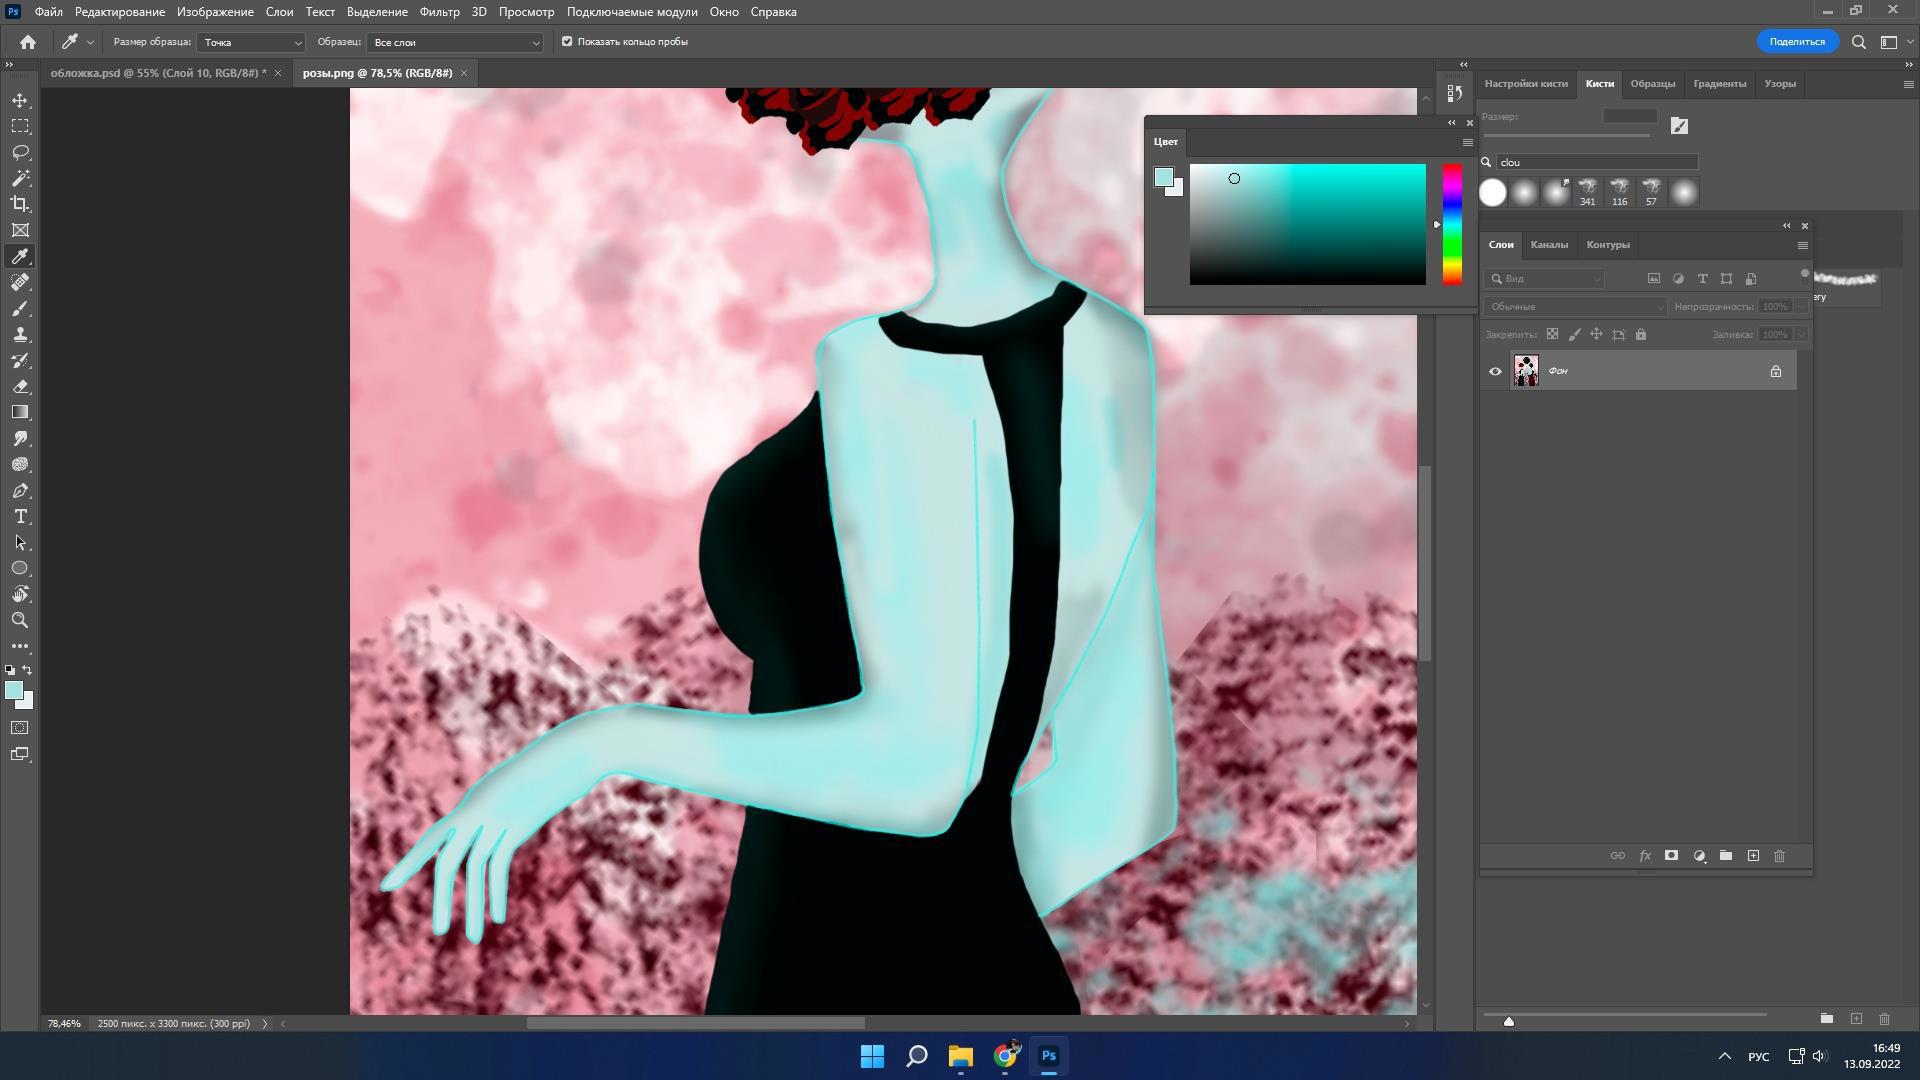Select the Zoom tool in toolbar
The width and height of the screenshot is (1920, 1080).
click(20, 621)
